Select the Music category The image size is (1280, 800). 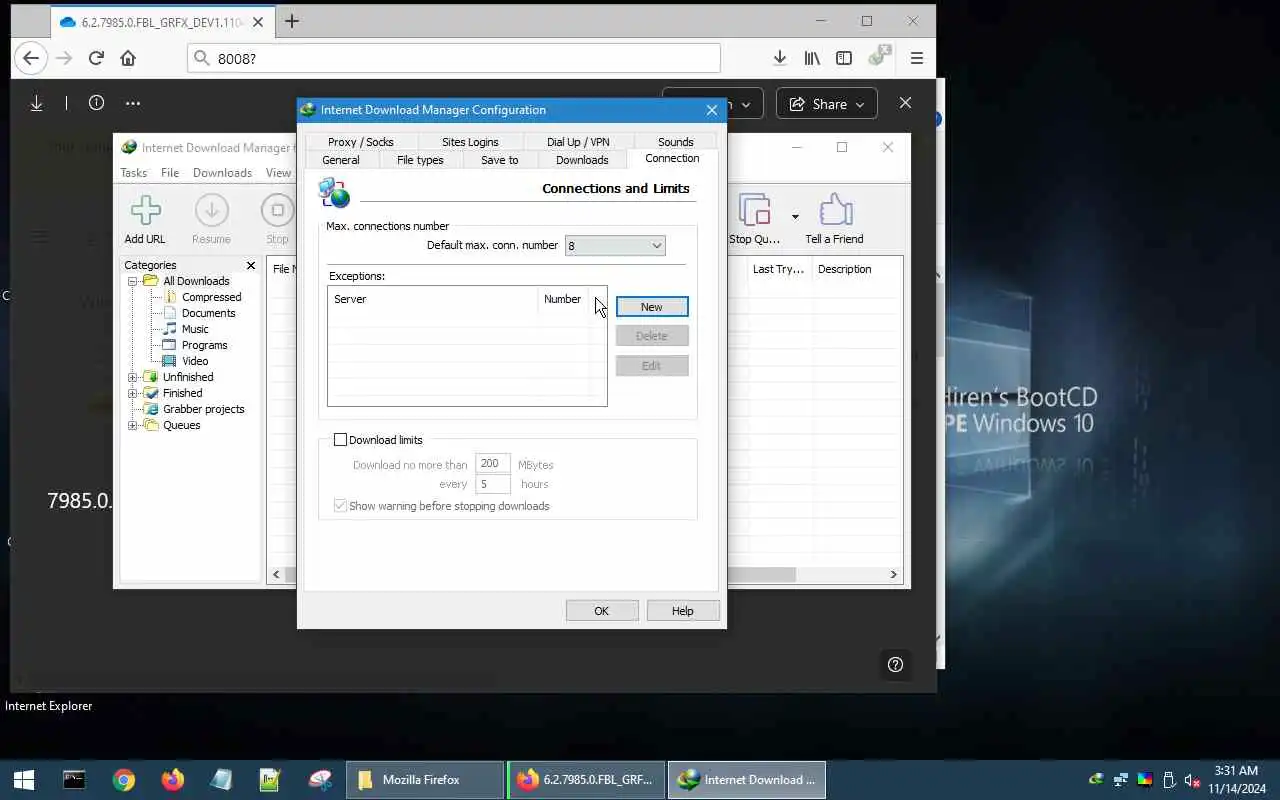pyautogui.click(x=195, y=329)
